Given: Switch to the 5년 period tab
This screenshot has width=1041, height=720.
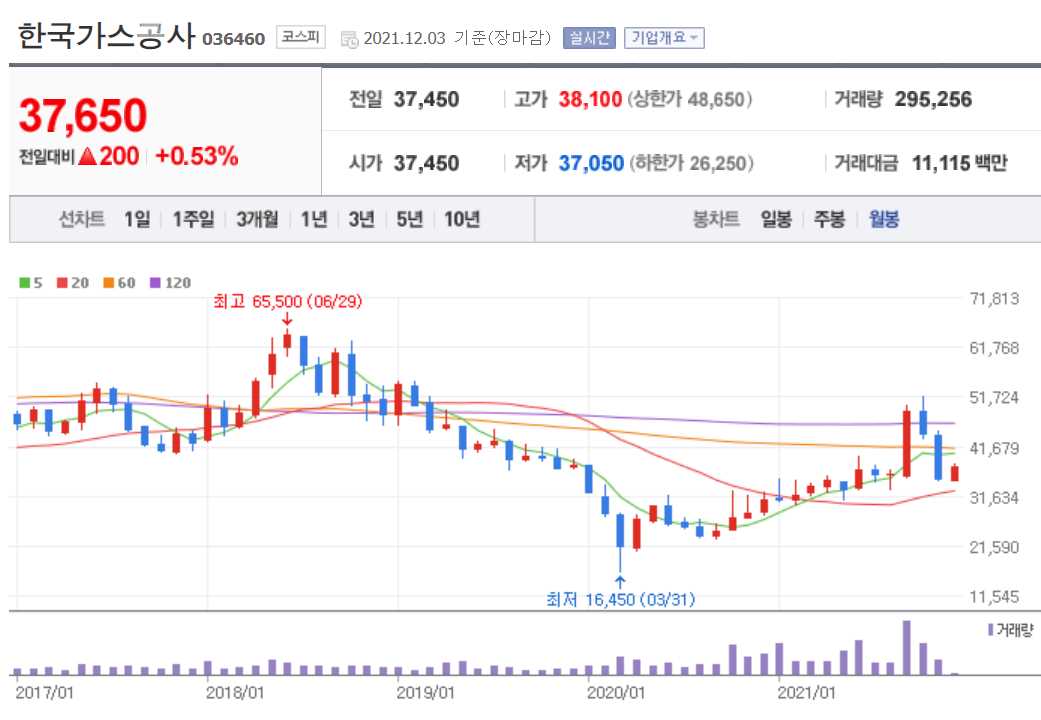Looking at the screenshot, I should coord(408,219).
